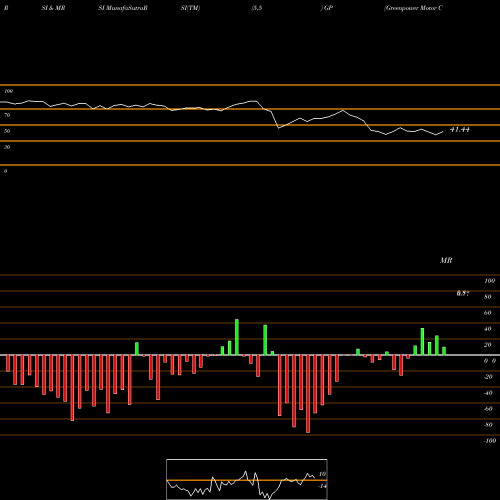The height and width of the screenshot is (500, 500).
Task: Click the 60 label on MR scale
Action: (488, 313)
